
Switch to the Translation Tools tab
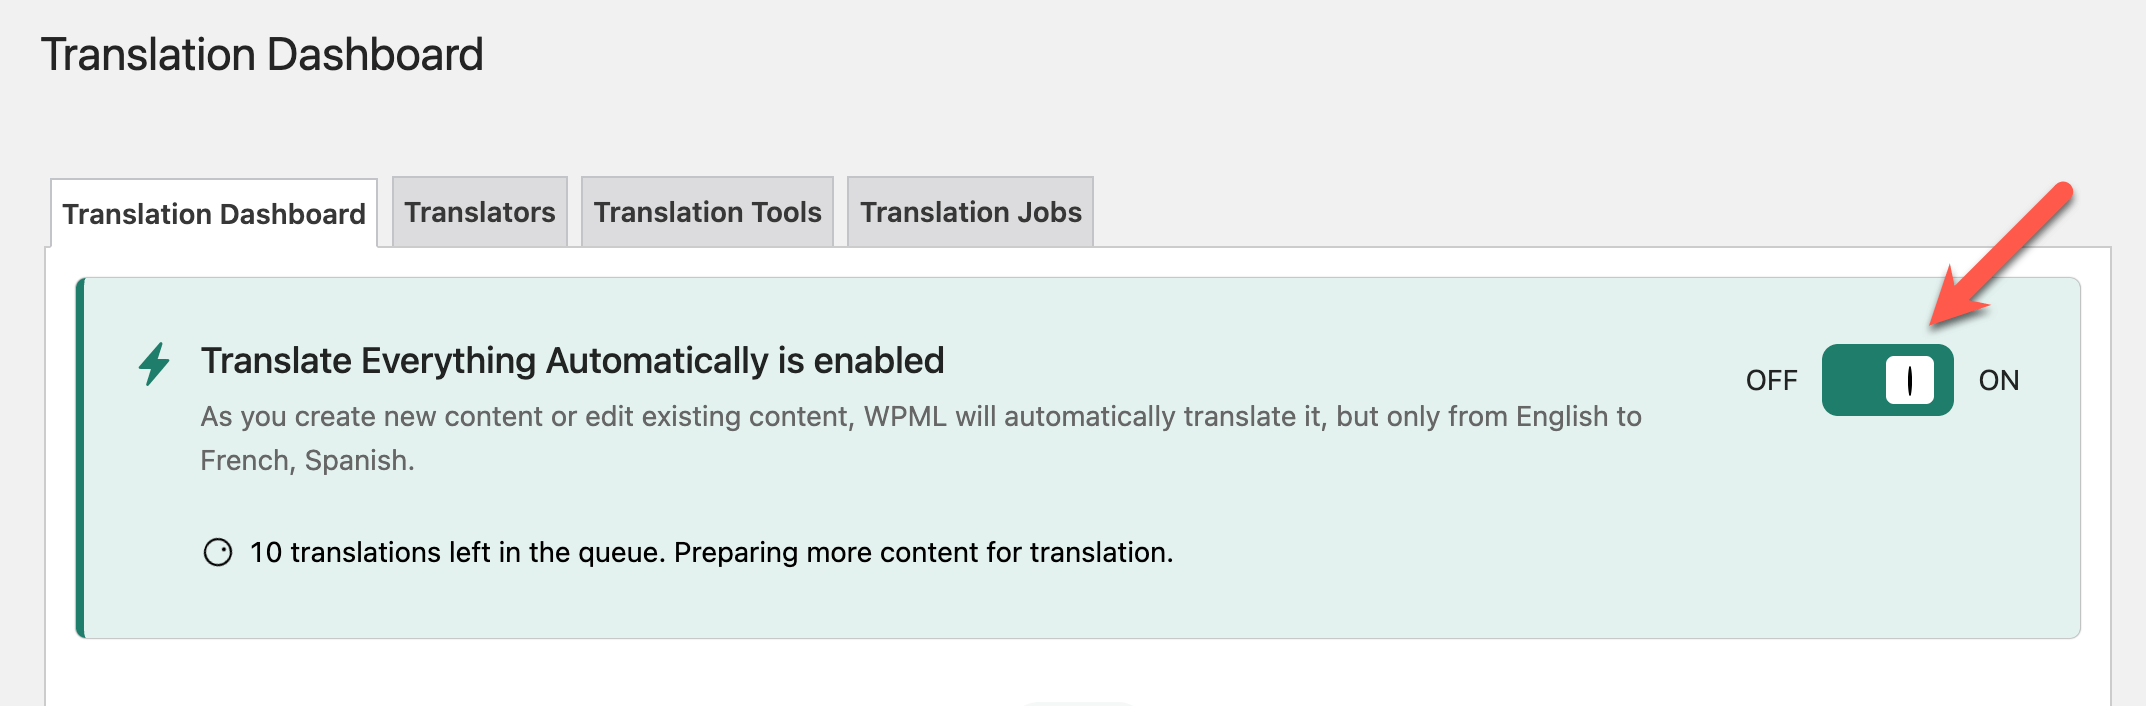coord(707,212)
